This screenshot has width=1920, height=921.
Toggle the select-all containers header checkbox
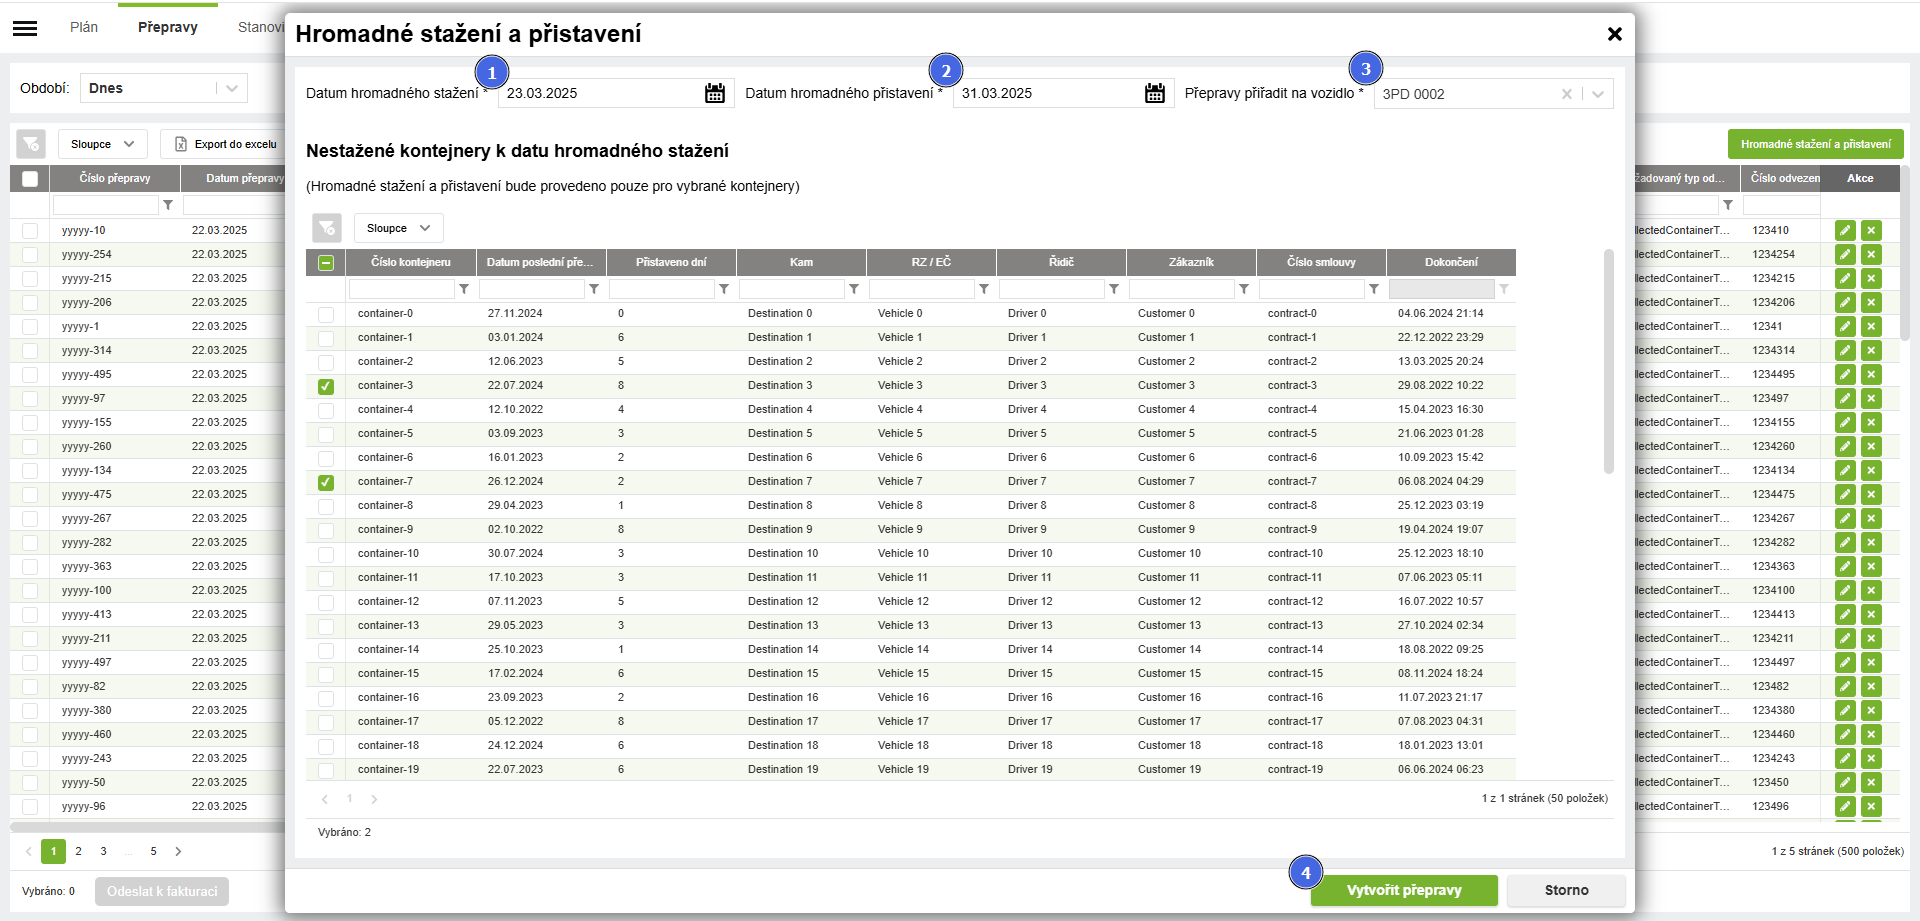[326, 263]
